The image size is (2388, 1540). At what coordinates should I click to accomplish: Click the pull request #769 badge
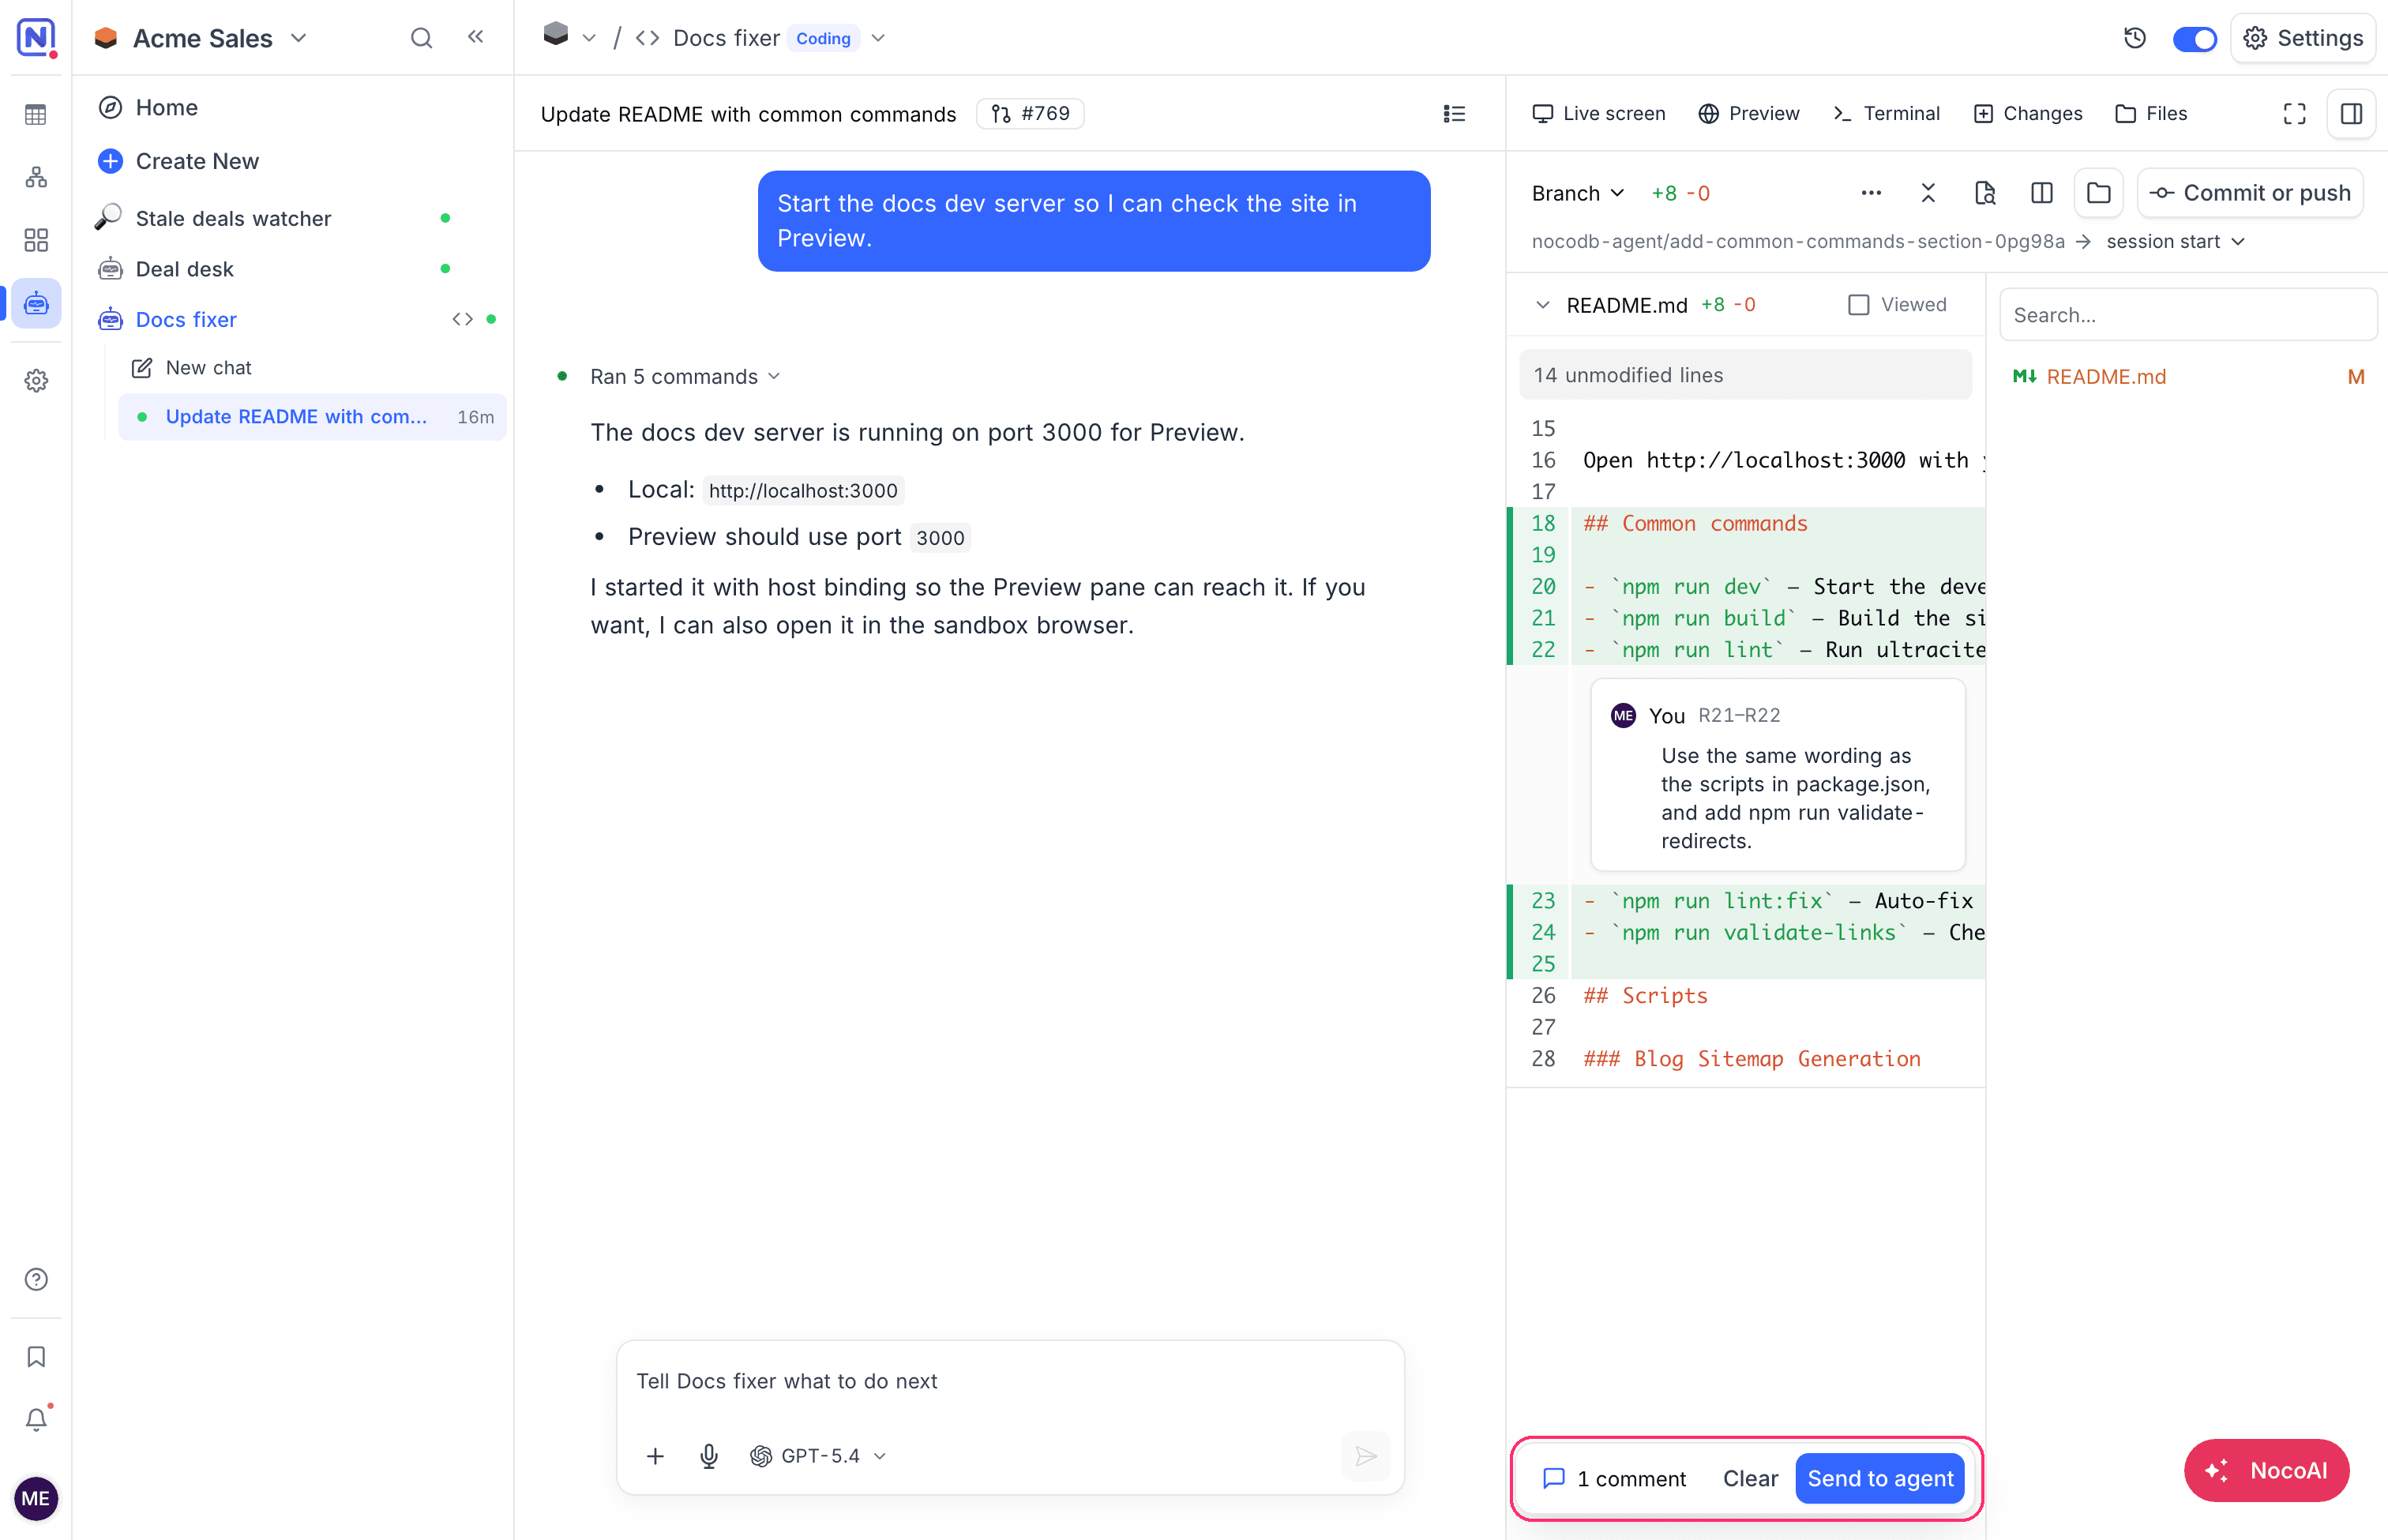(1030, 114)
